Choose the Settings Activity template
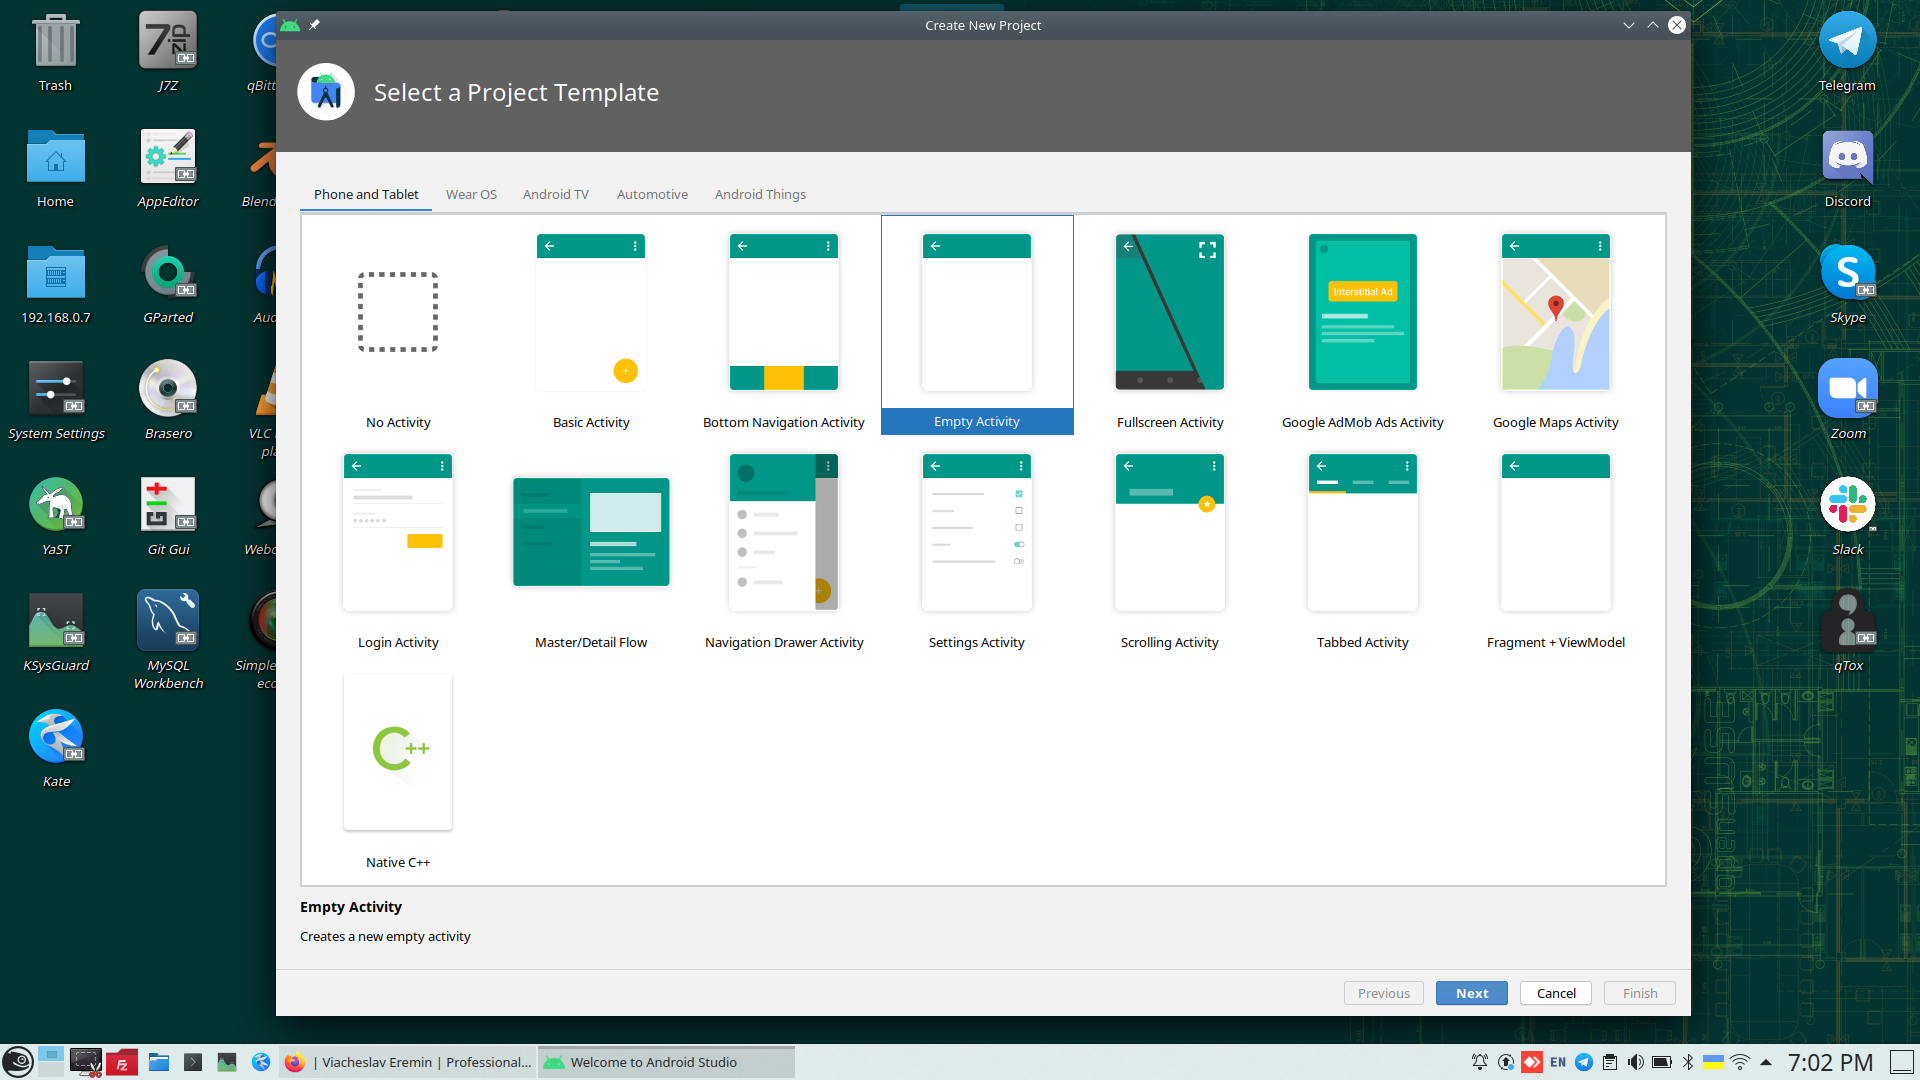1920x1080 pixels. click(x=976, y=532)
